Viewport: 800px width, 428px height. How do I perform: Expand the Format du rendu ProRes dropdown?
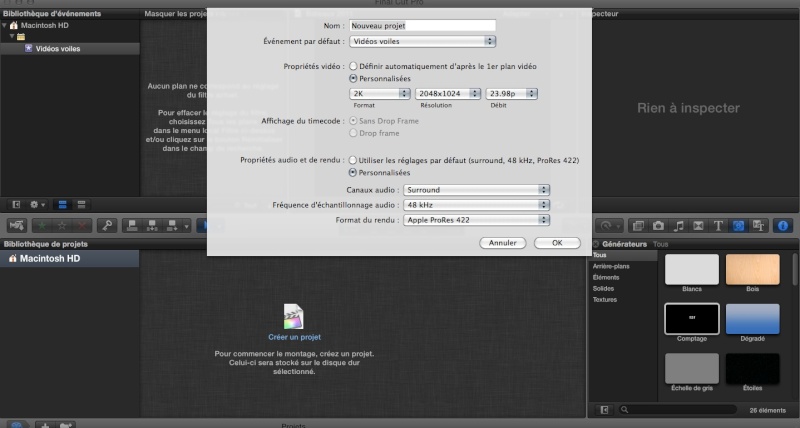[x=476, y=220]
